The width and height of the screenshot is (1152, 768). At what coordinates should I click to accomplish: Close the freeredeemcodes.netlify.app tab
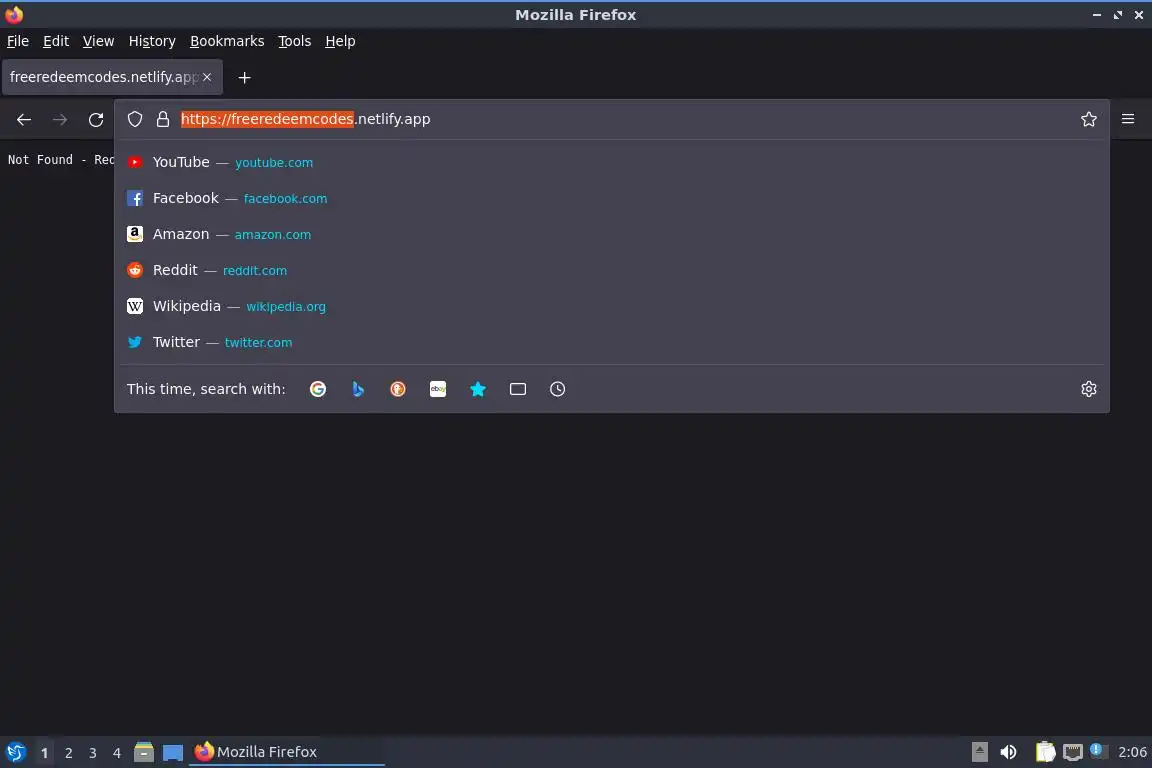coord(207,76)
